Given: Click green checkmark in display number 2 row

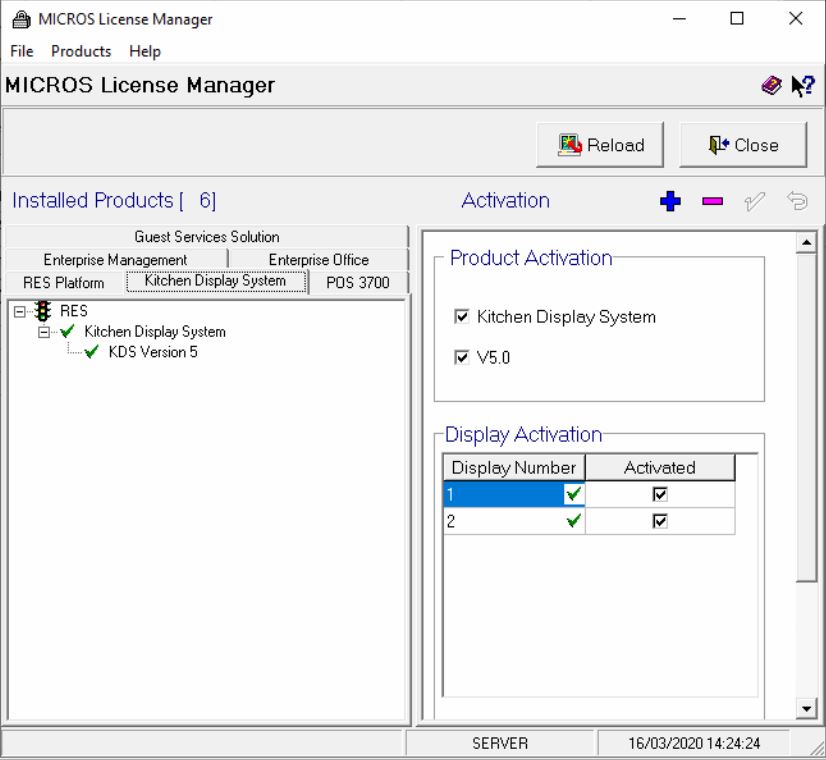Looking at the screenshot, I should [x=573, y=521].
